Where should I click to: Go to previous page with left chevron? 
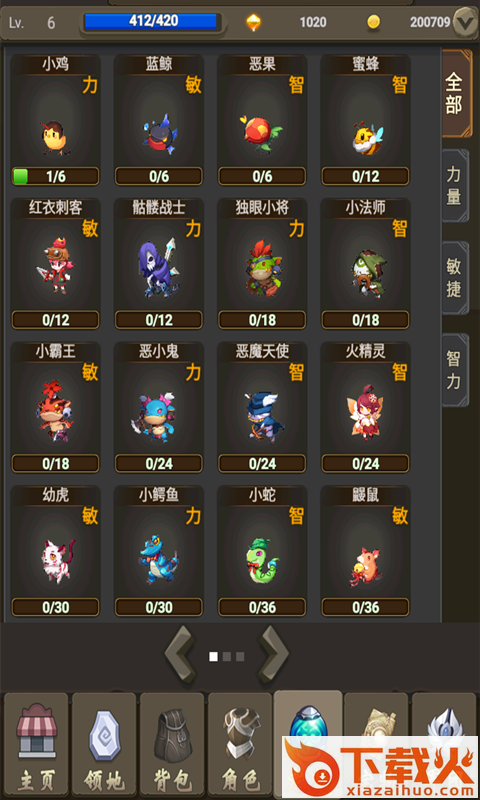pos(180,656)
